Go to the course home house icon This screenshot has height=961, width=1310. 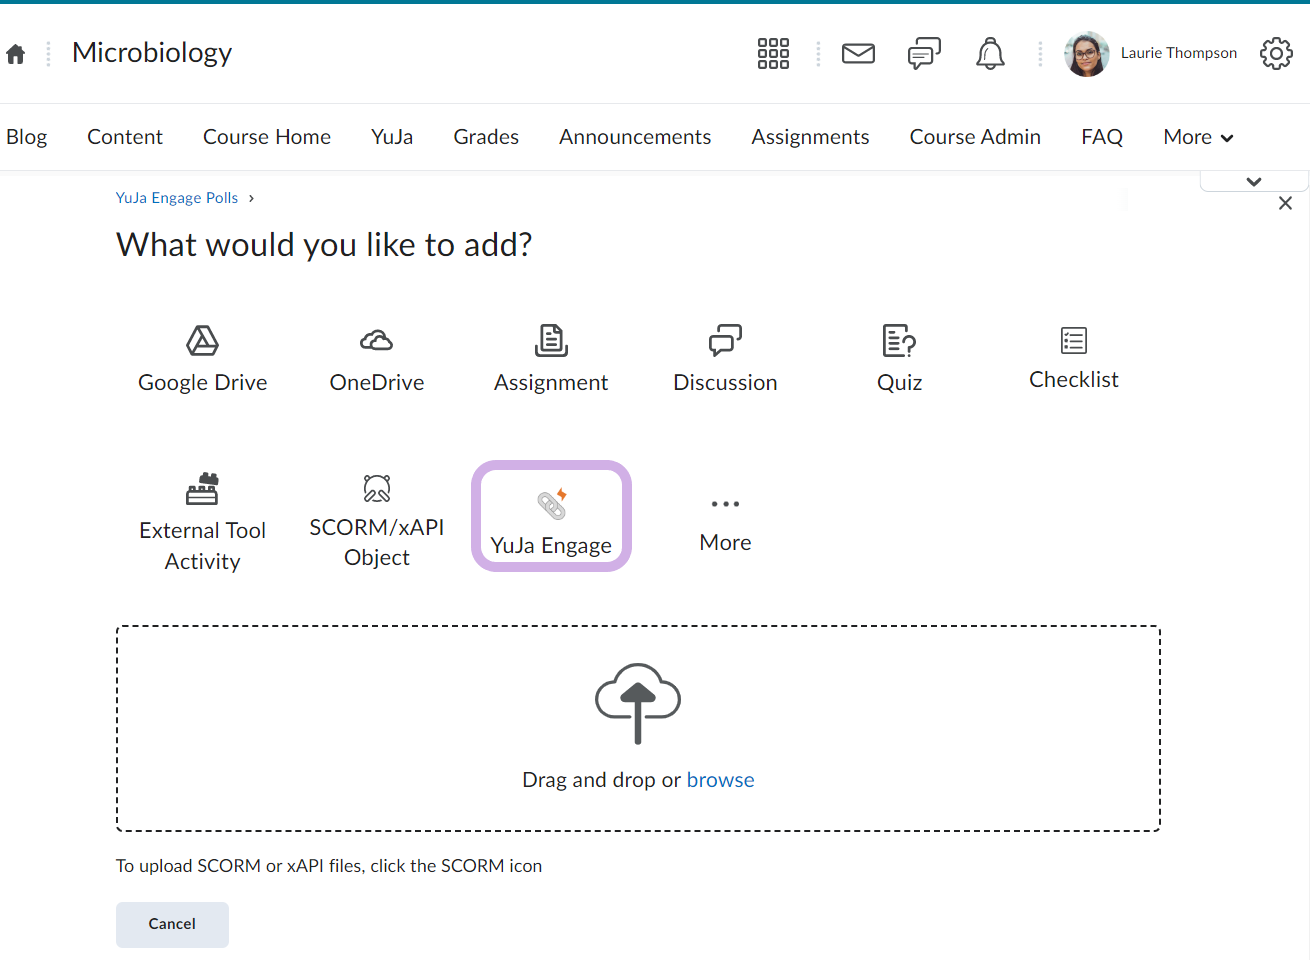15,54
